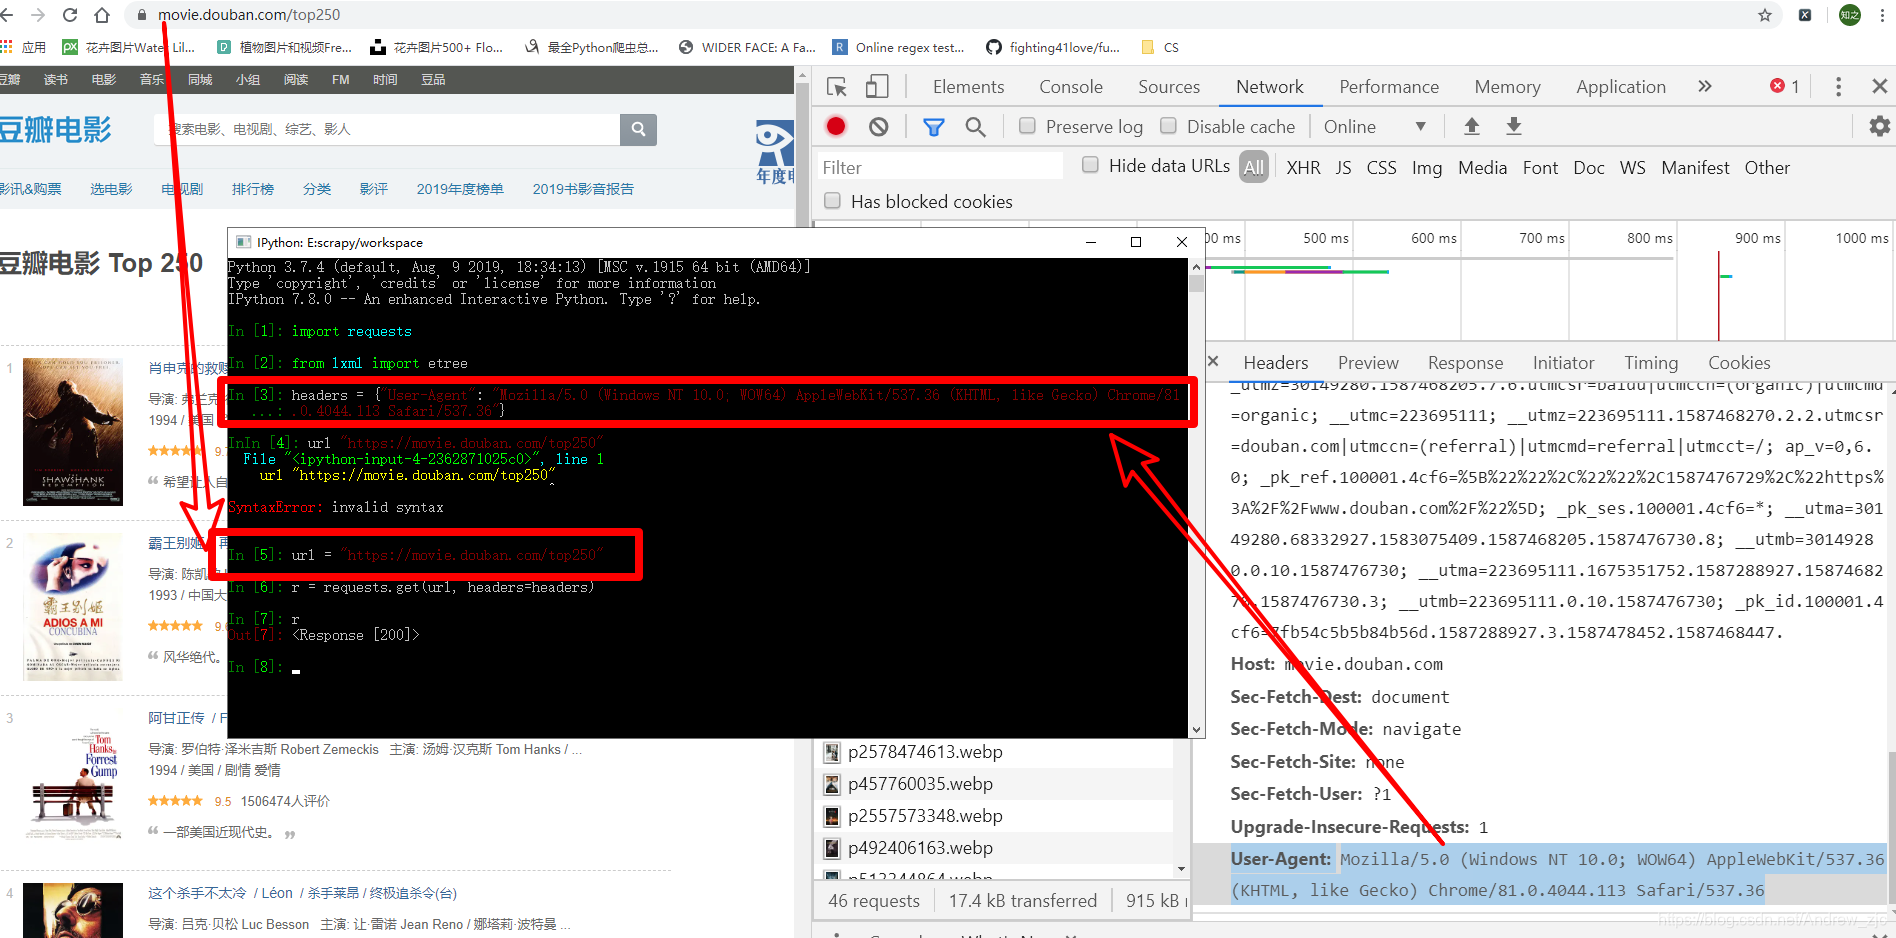Open the Application tab

(x=1621, y=87)
